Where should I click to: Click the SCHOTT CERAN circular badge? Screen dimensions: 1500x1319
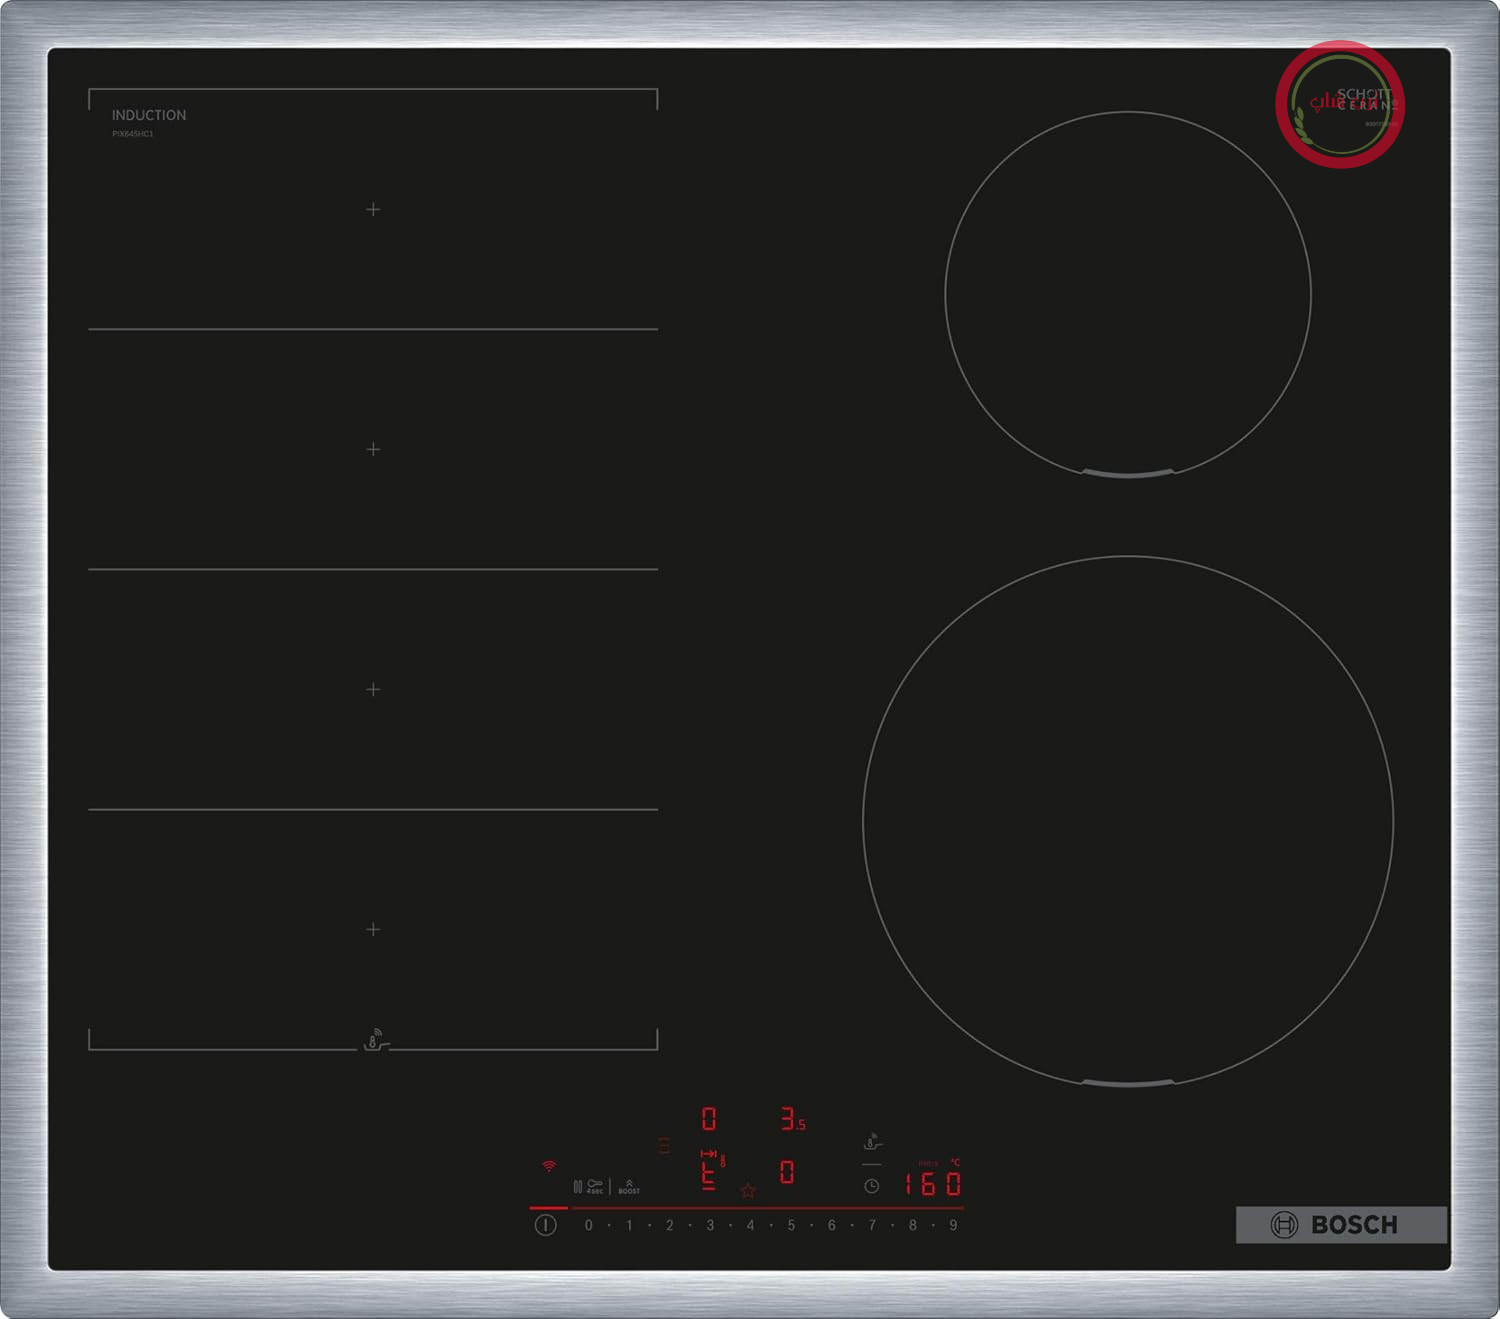click(1340, 104)
